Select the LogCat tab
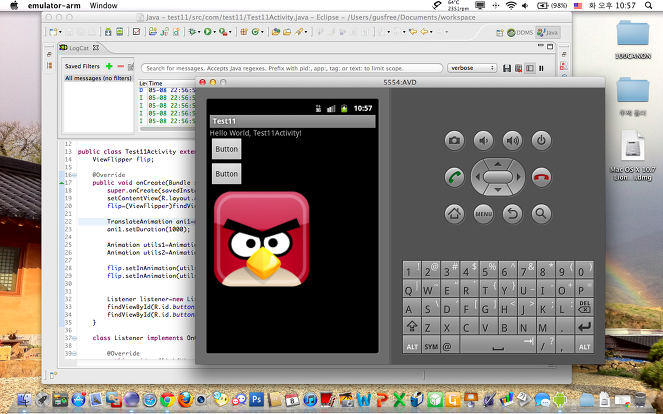 click(79, 48)
